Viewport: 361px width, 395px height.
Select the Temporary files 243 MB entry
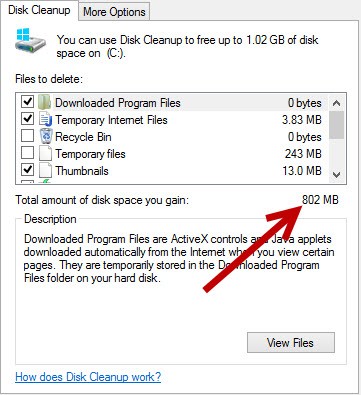172,154
